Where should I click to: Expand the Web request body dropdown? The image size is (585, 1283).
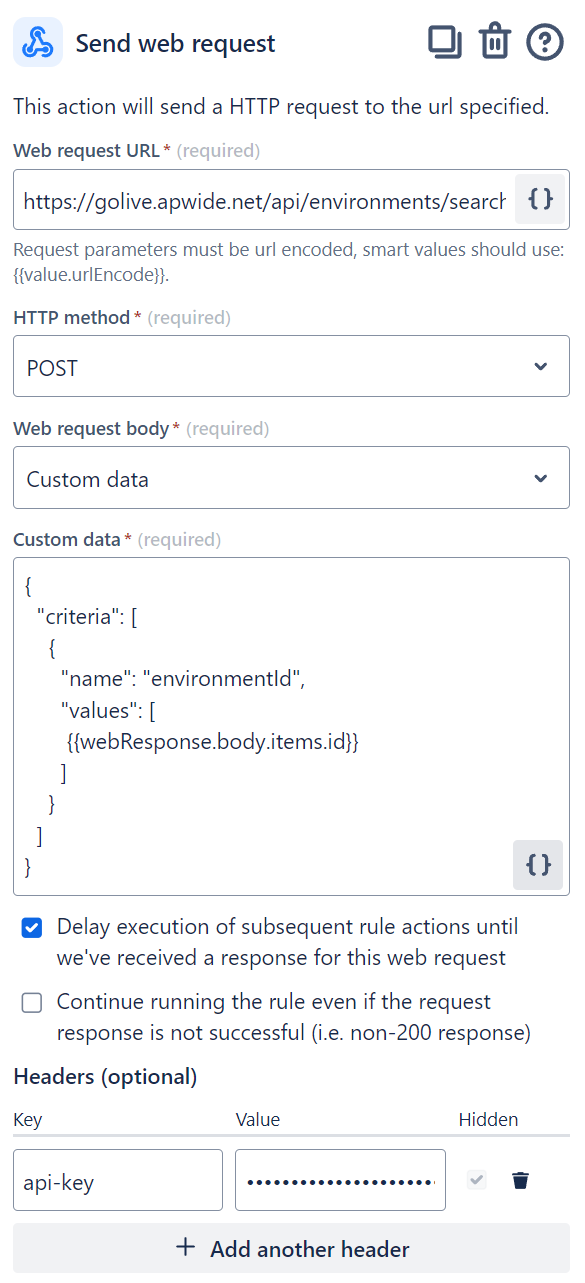tap(291, 478)
